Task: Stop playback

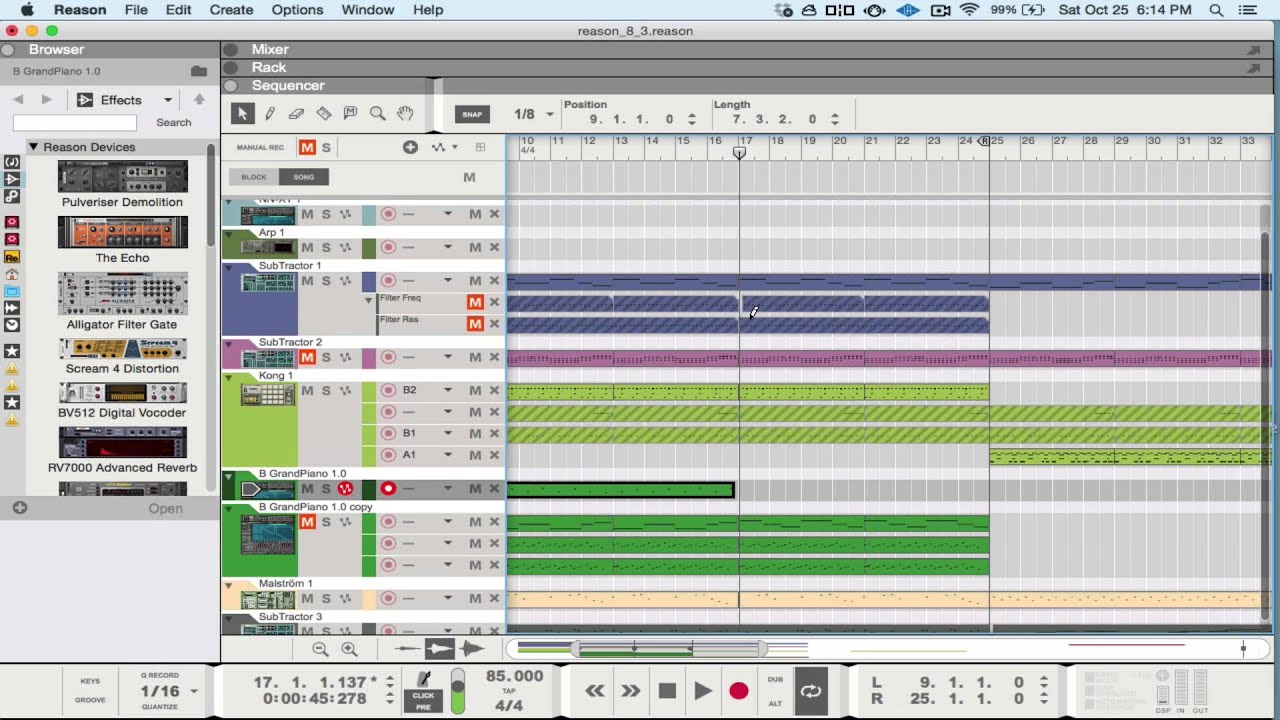Action: (x=667, y=691)
